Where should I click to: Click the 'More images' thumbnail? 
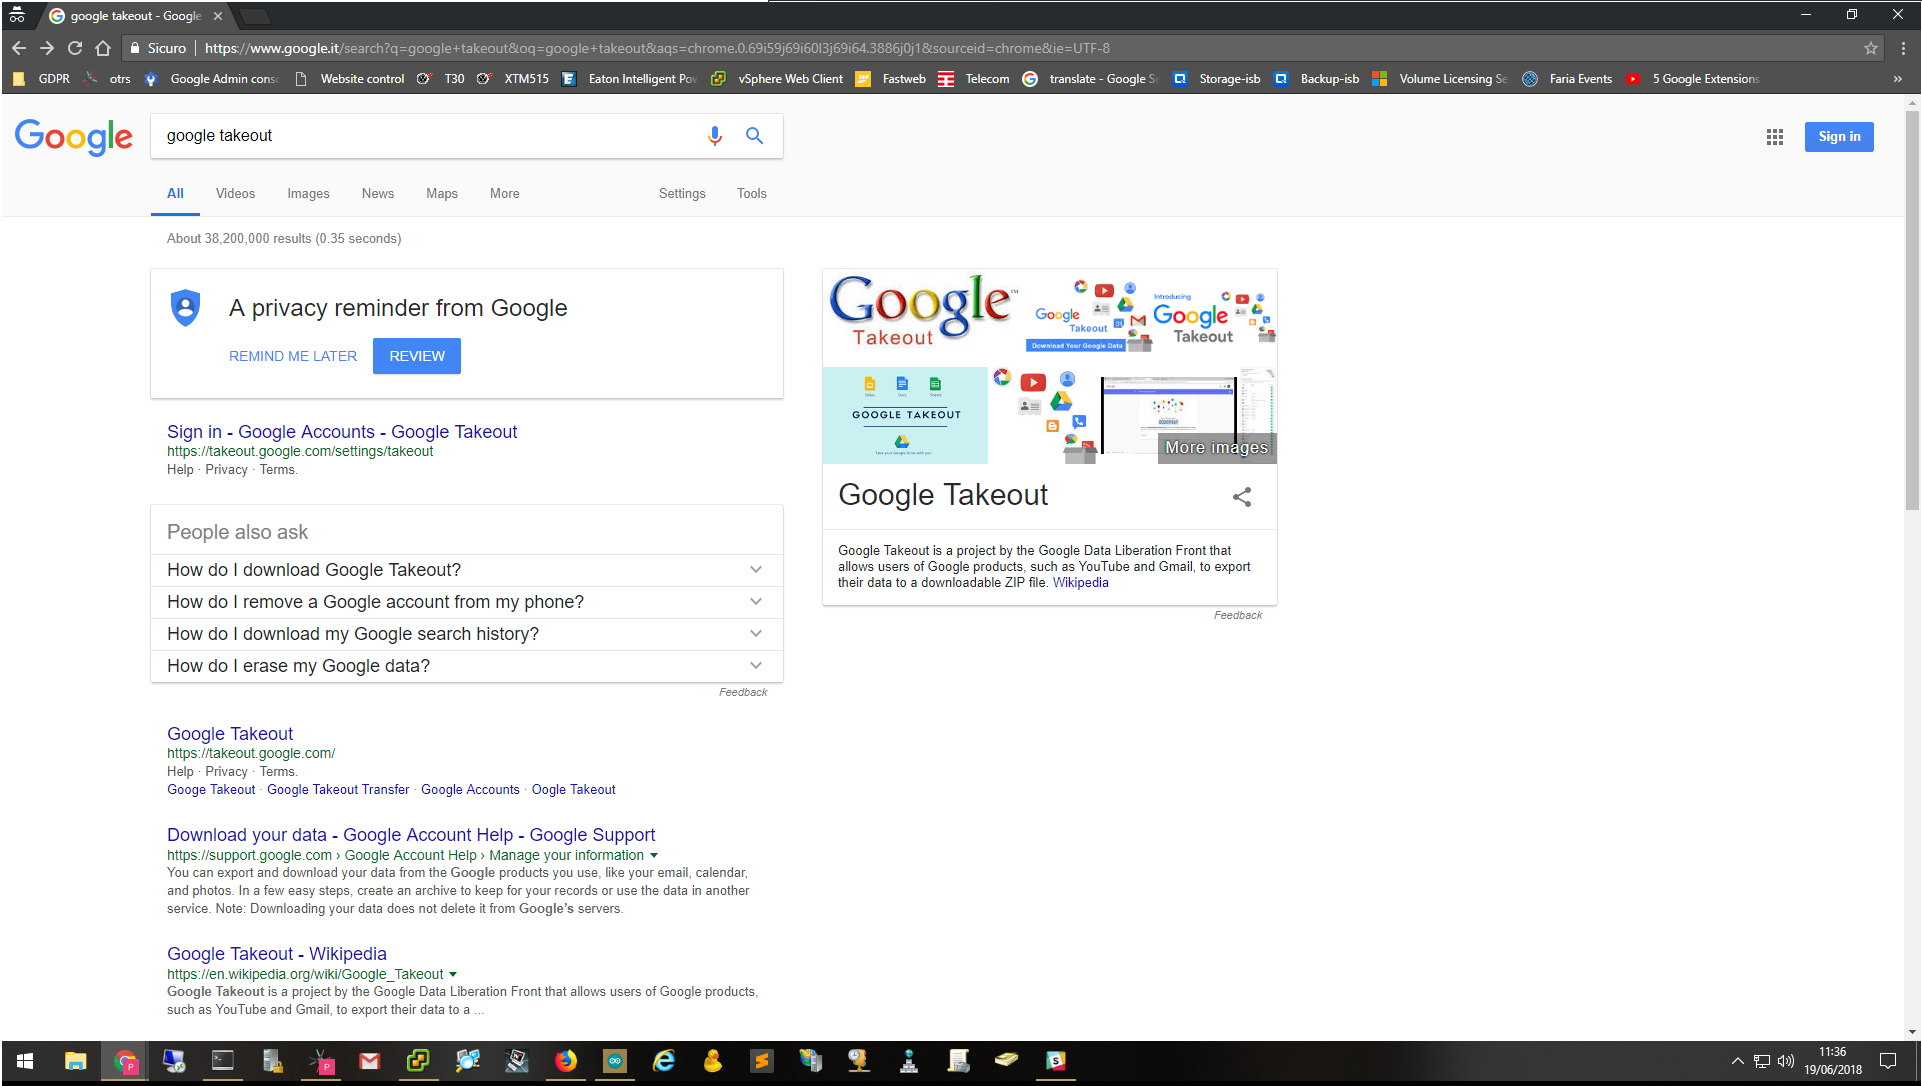1217,448
